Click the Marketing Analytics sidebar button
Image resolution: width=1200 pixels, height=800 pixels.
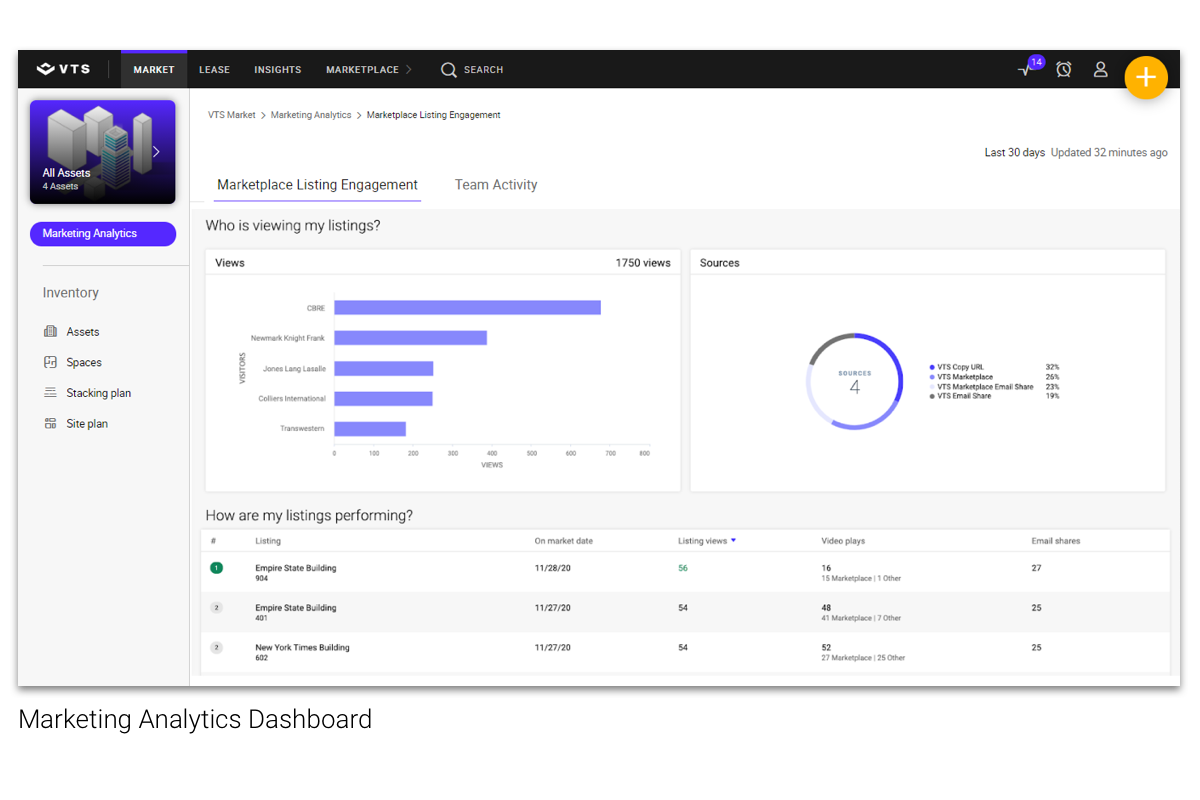103,234
